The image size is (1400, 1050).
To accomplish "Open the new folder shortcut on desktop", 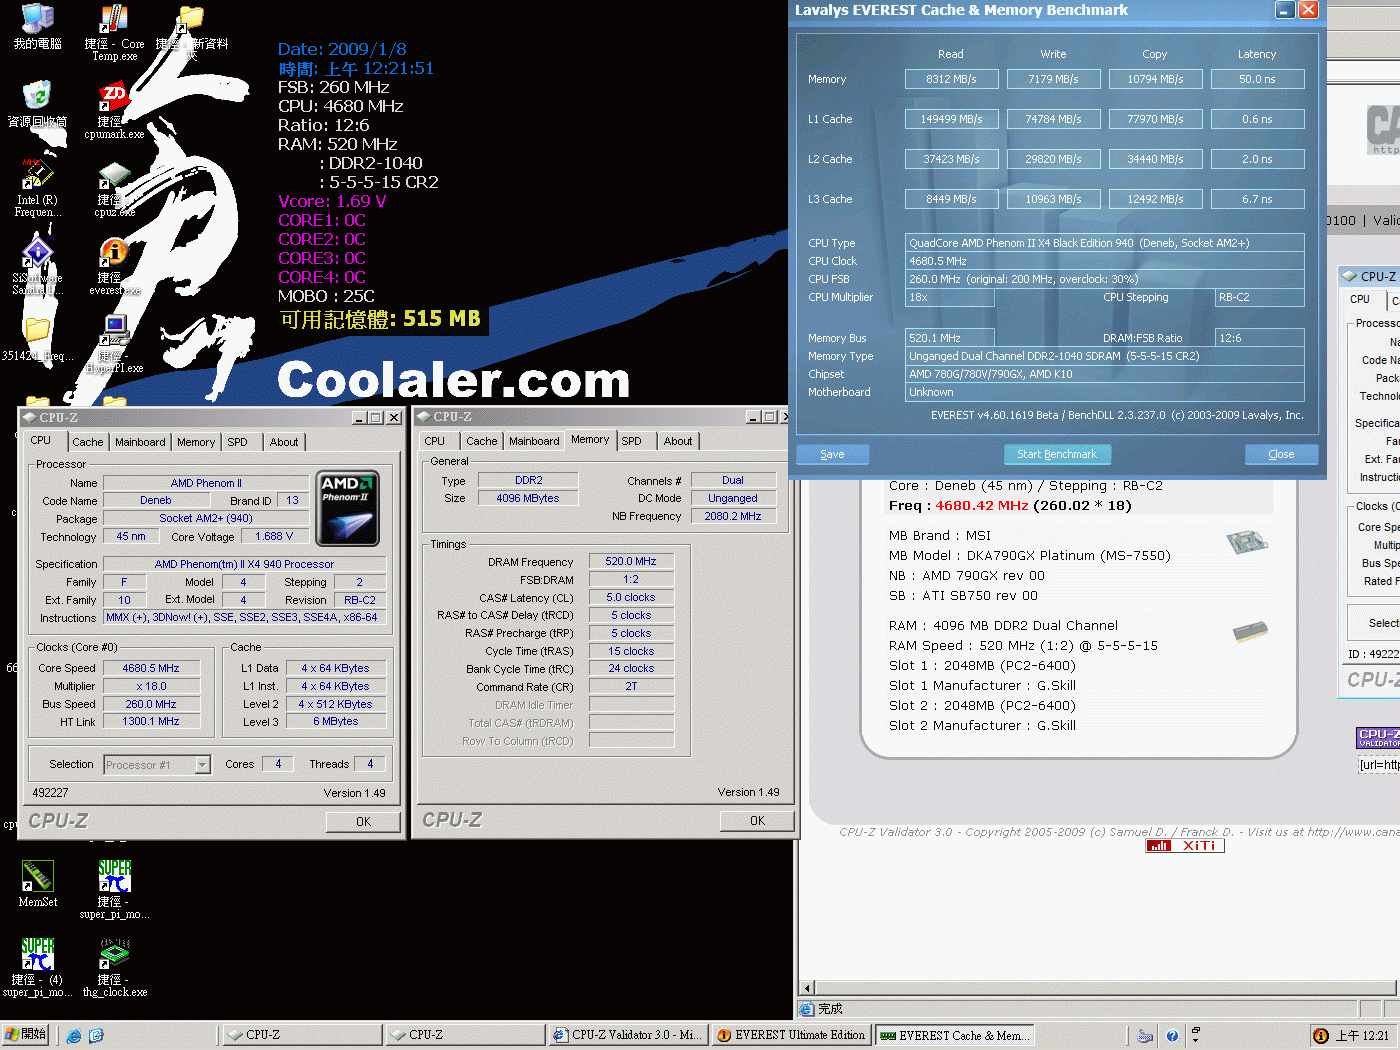I will pos(191,30).
